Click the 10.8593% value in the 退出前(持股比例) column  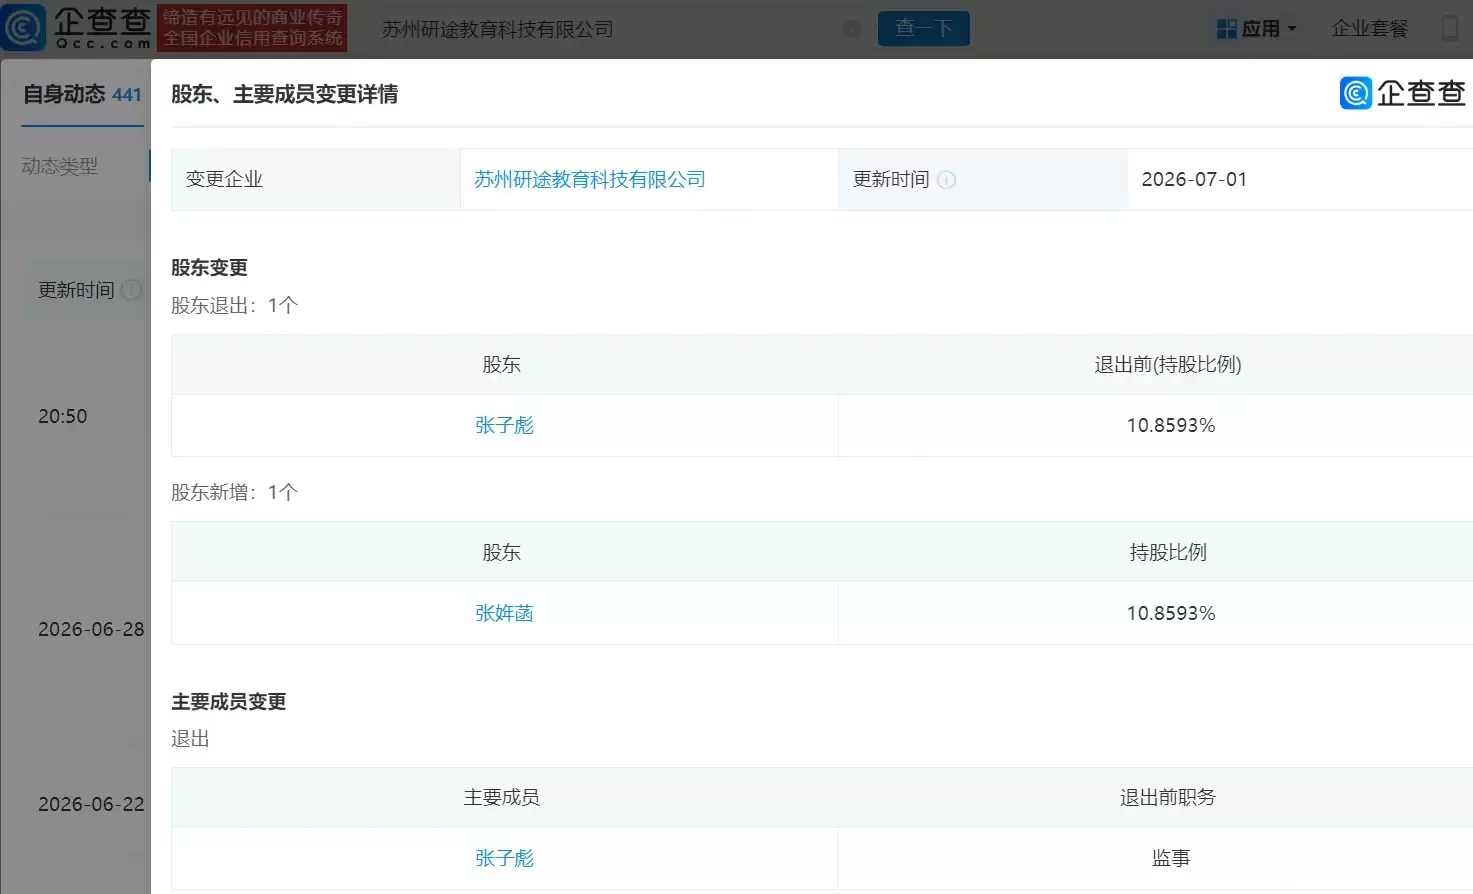[1171, 425]
